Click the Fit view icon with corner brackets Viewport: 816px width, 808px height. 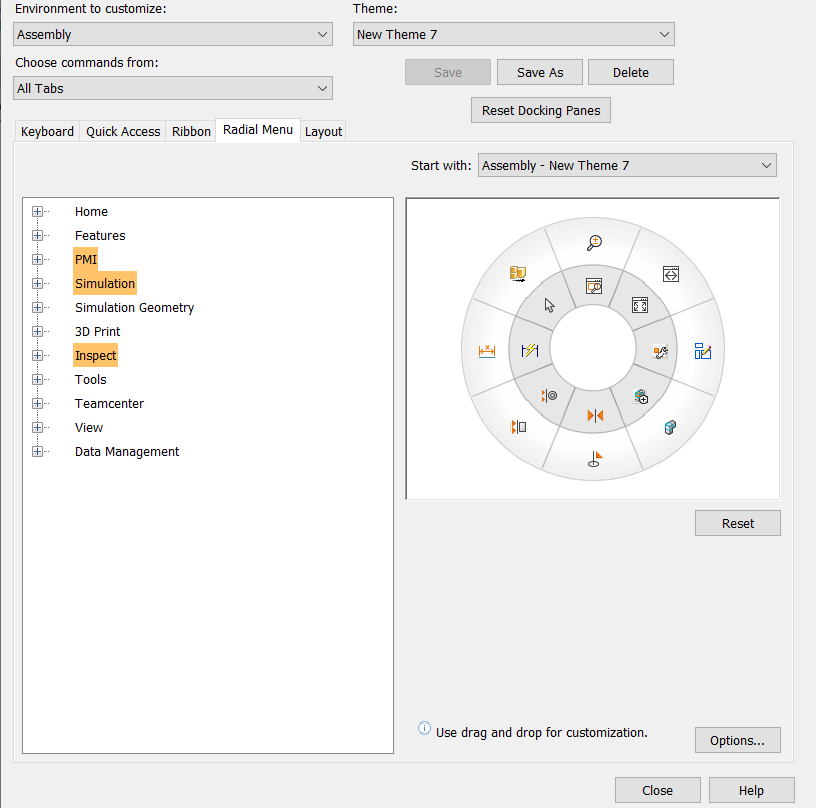point(640,305)
